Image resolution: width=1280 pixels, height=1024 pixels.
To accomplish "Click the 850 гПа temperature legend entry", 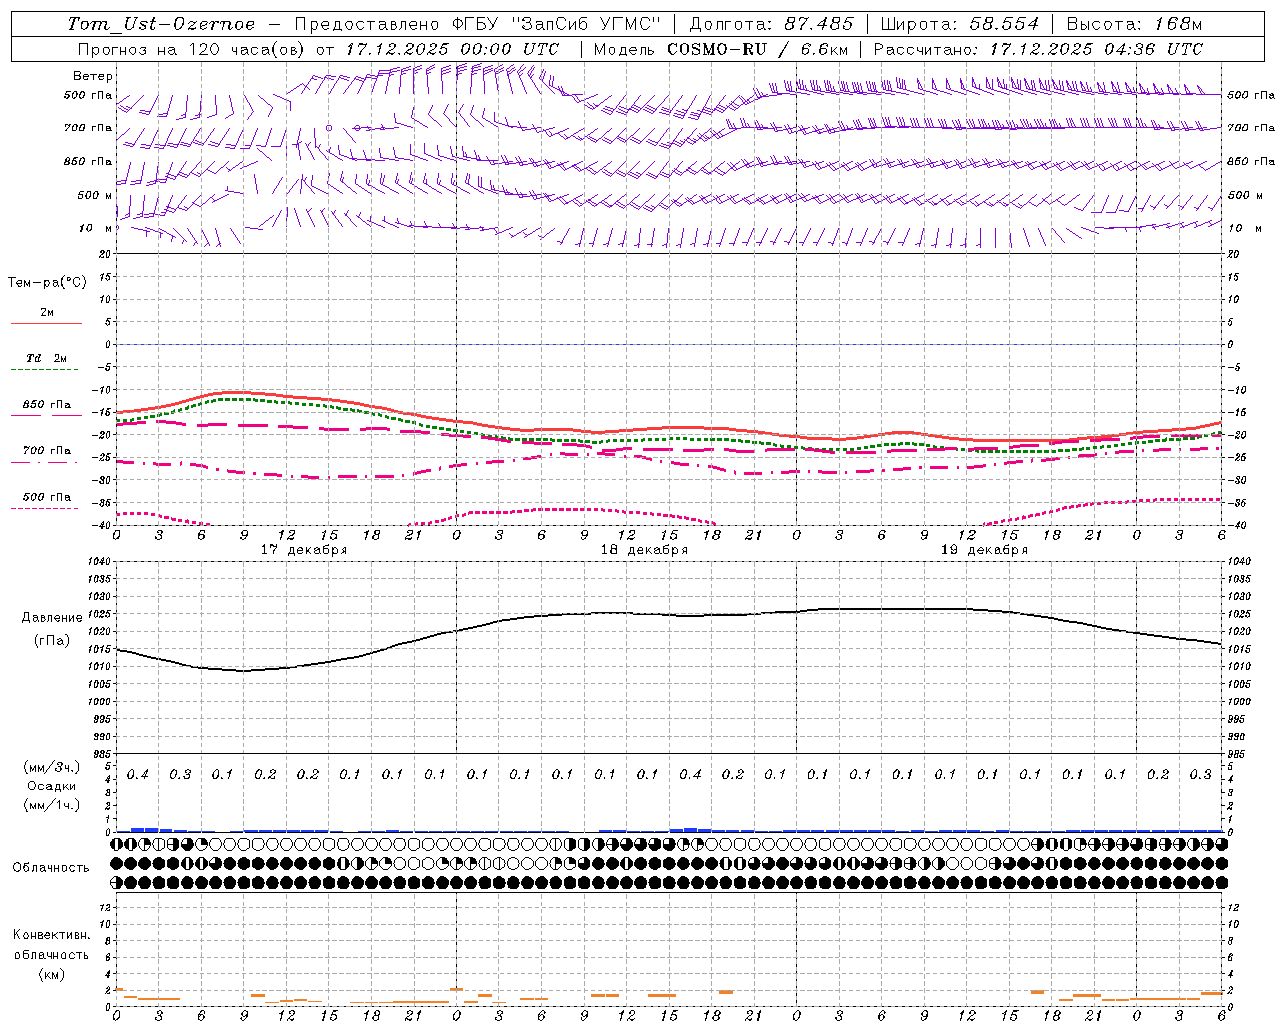I will coord(47,405).
